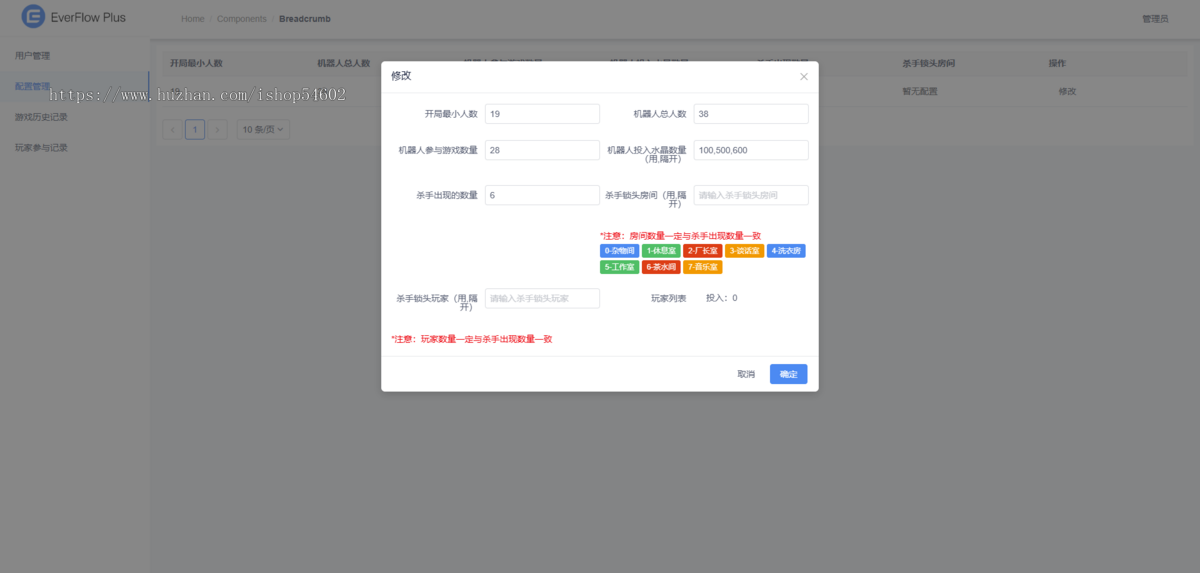The height and width of the screenshot is (573, 1200).
Task: Open the 10 条/页 page size dropdown
Action: pyautogui.click(x=264, y=129)
